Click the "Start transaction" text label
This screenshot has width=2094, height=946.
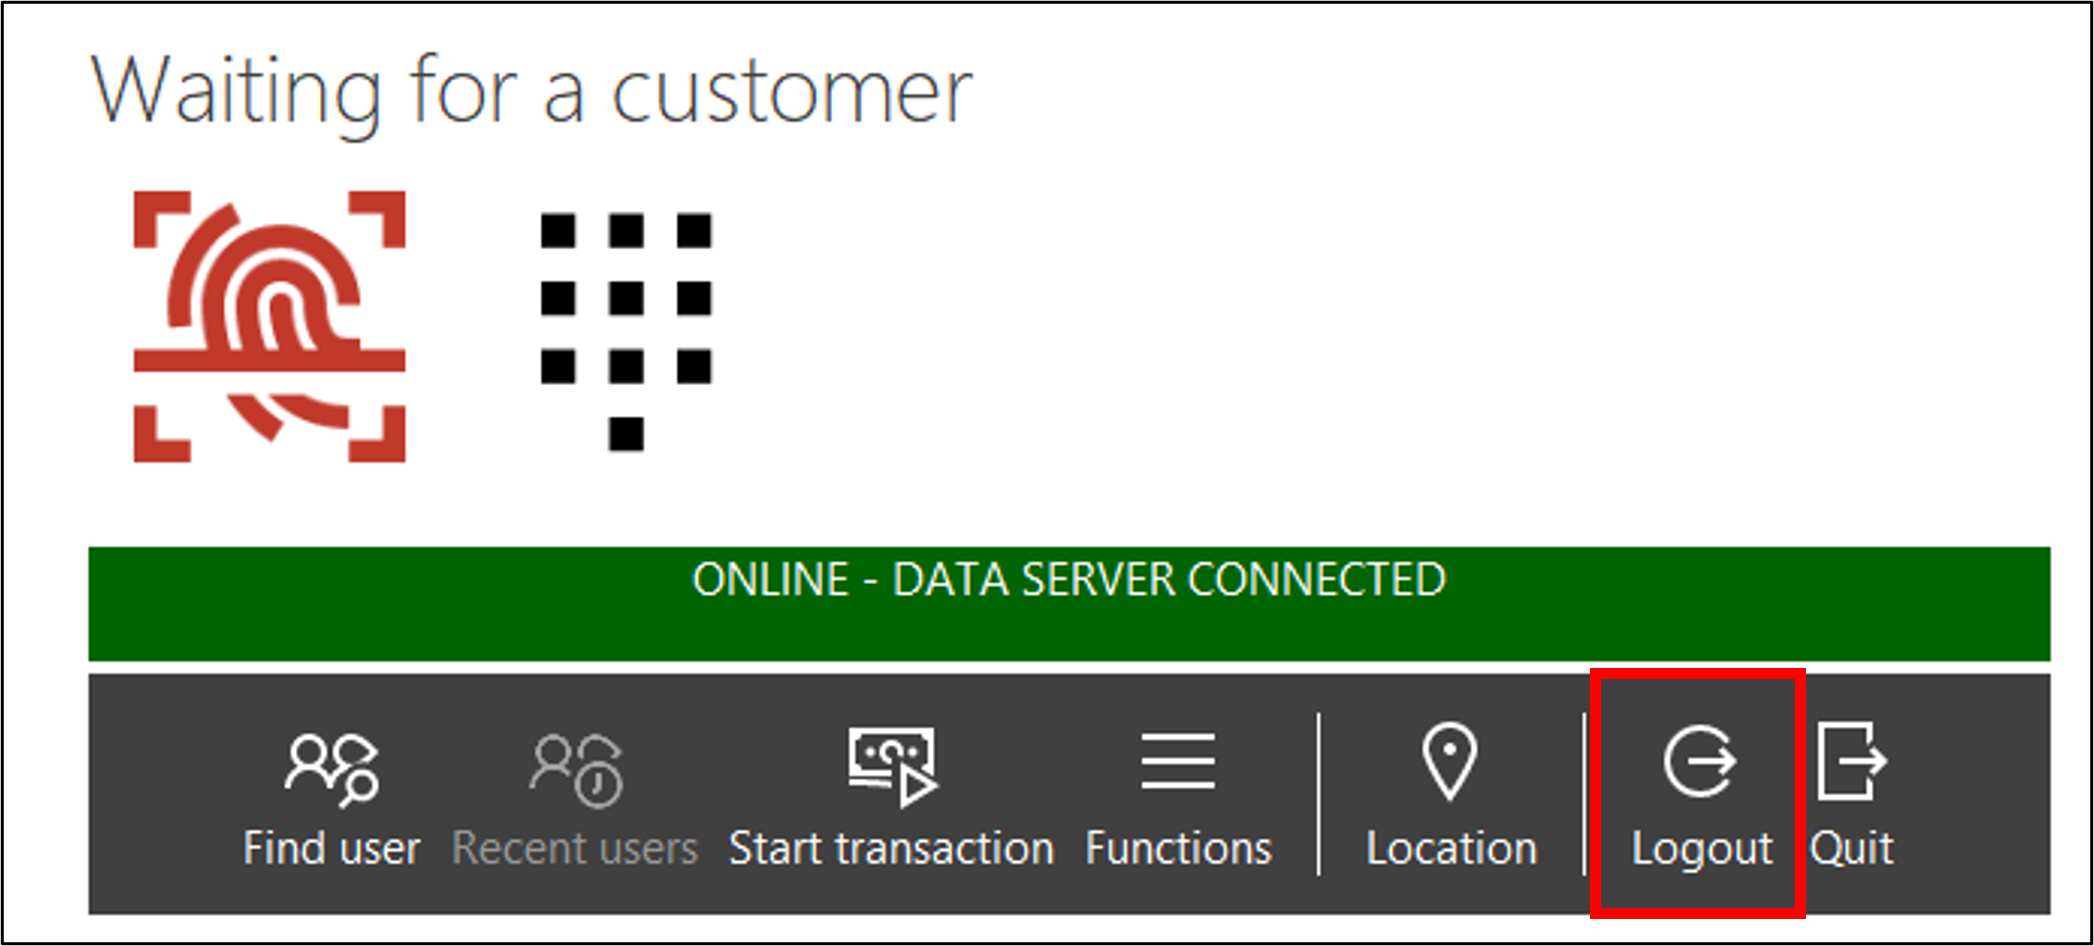(891, 849)
